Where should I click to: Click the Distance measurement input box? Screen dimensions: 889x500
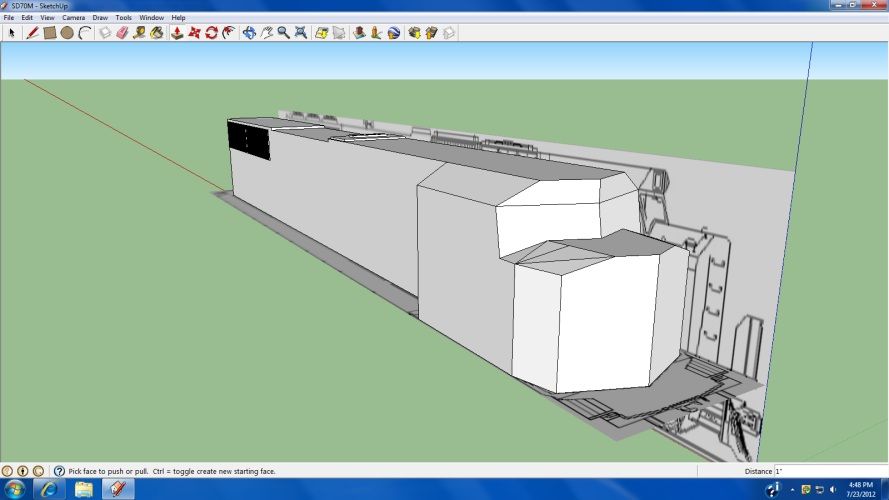click(830, 471)
